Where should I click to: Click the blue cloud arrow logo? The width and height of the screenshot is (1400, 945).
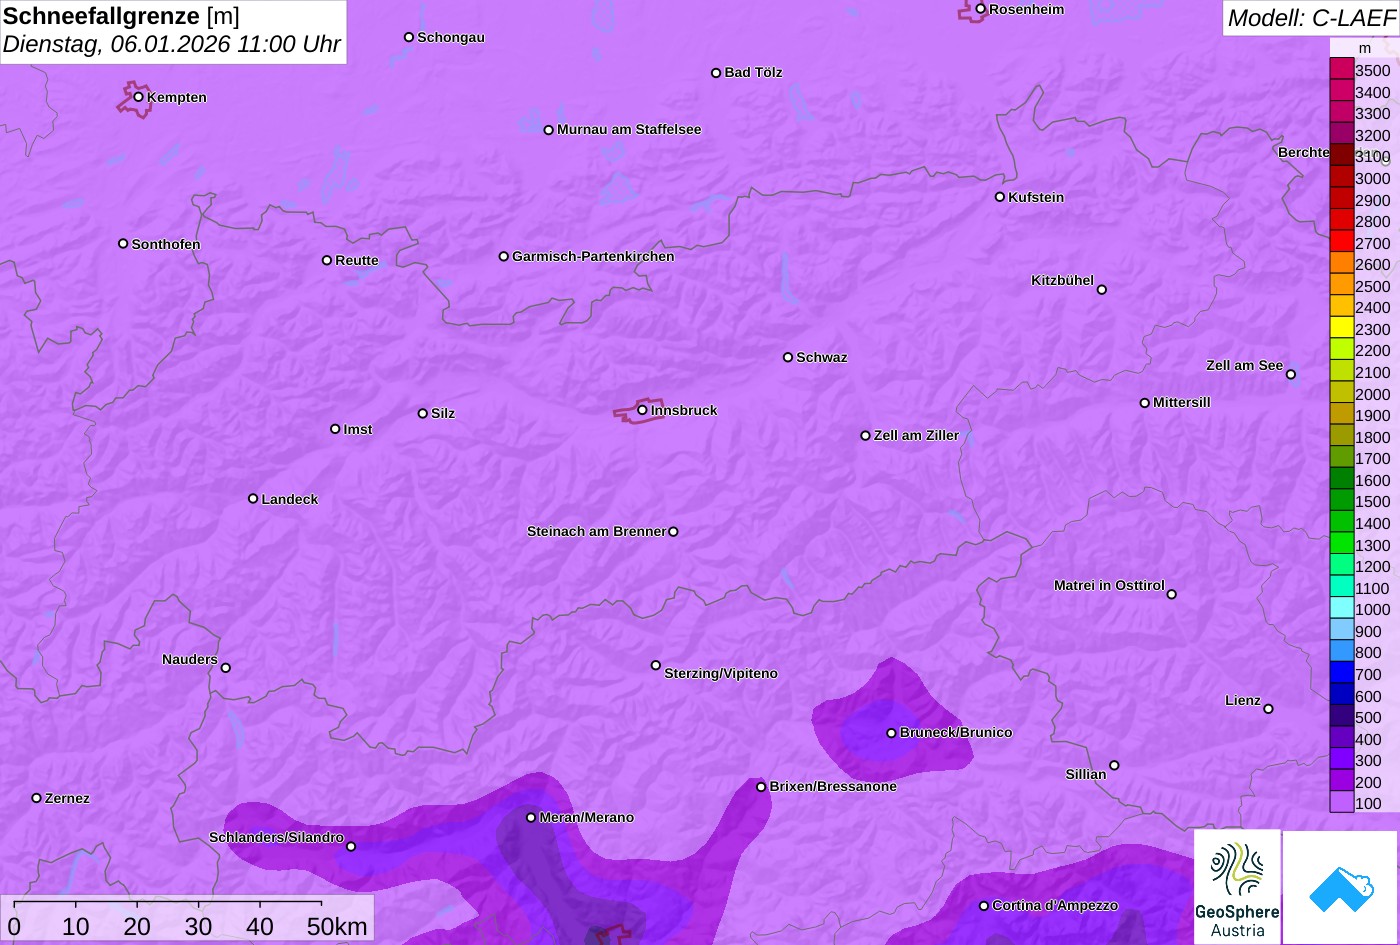click(1341, 888)
